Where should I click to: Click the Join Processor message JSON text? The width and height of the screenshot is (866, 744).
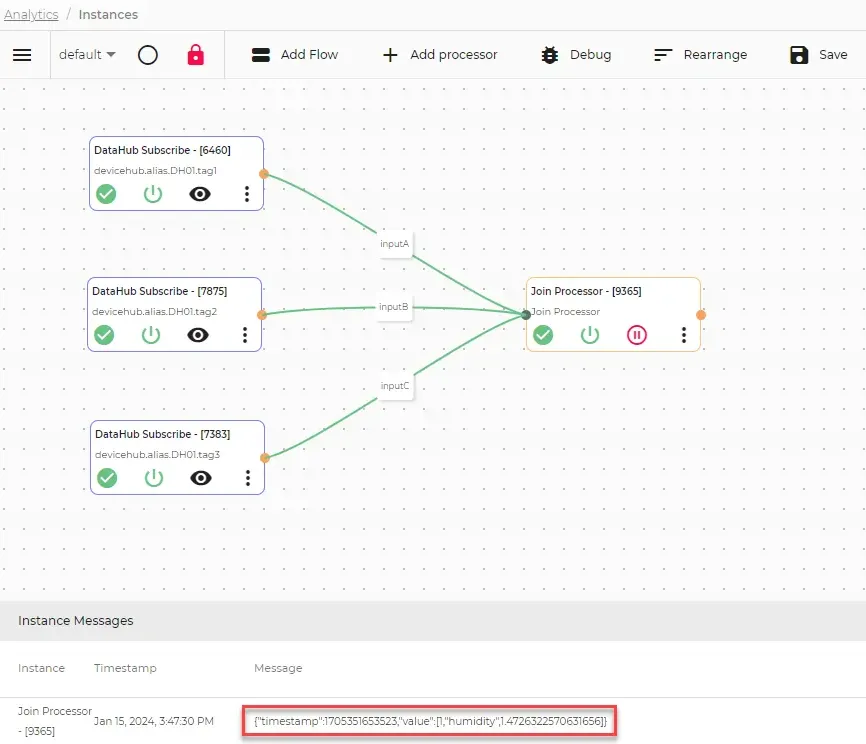tap(430, 721)
